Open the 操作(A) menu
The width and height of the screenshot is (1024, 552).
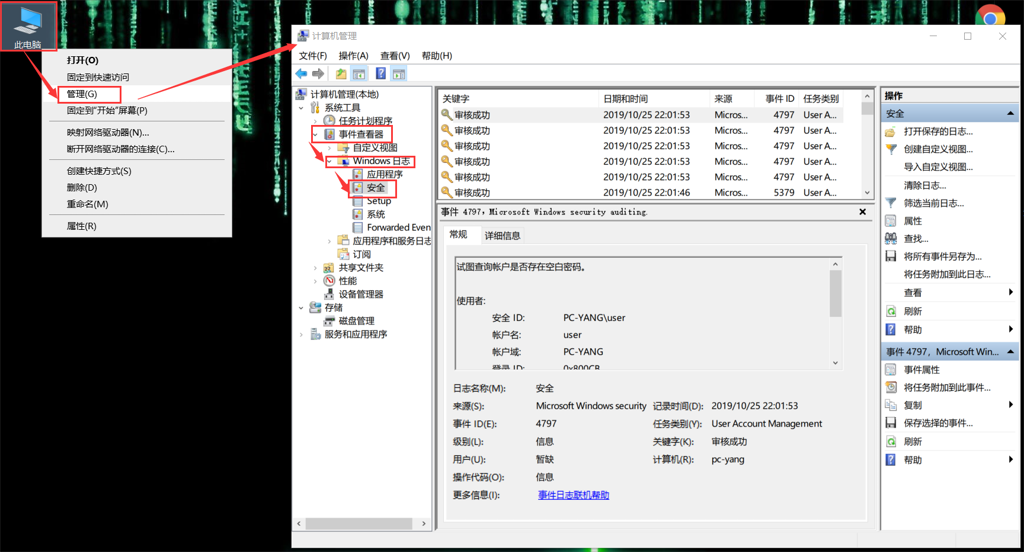point(353,56)
